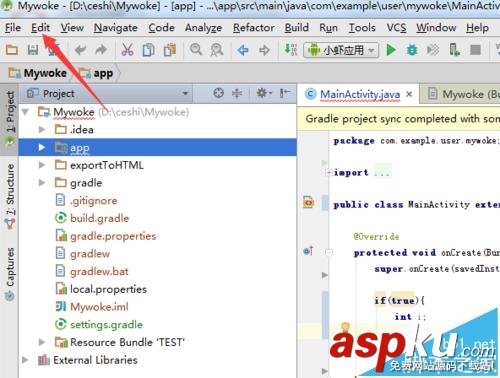Click the class gutter icon beside MainActivity

[x=308, y=202]
